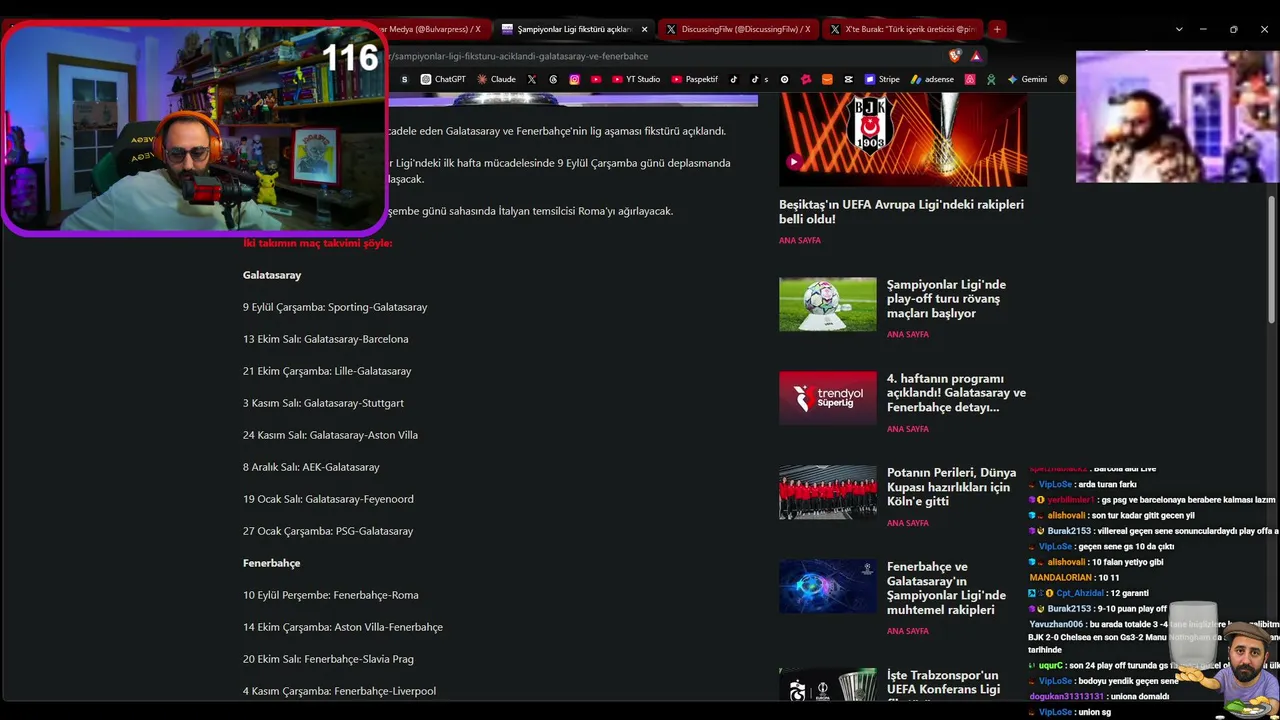This screenshot has height=720, width=1280.
Task: Click ANA SAYFA under the Beşiktaş headline
Action: pos(800,241)
